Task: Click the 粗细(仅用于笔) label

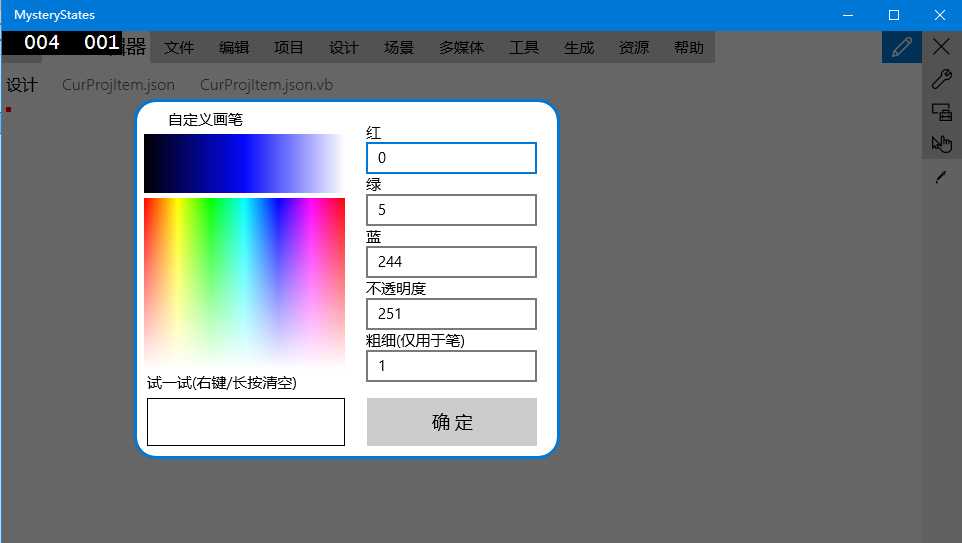Action: tap(415, 341)
